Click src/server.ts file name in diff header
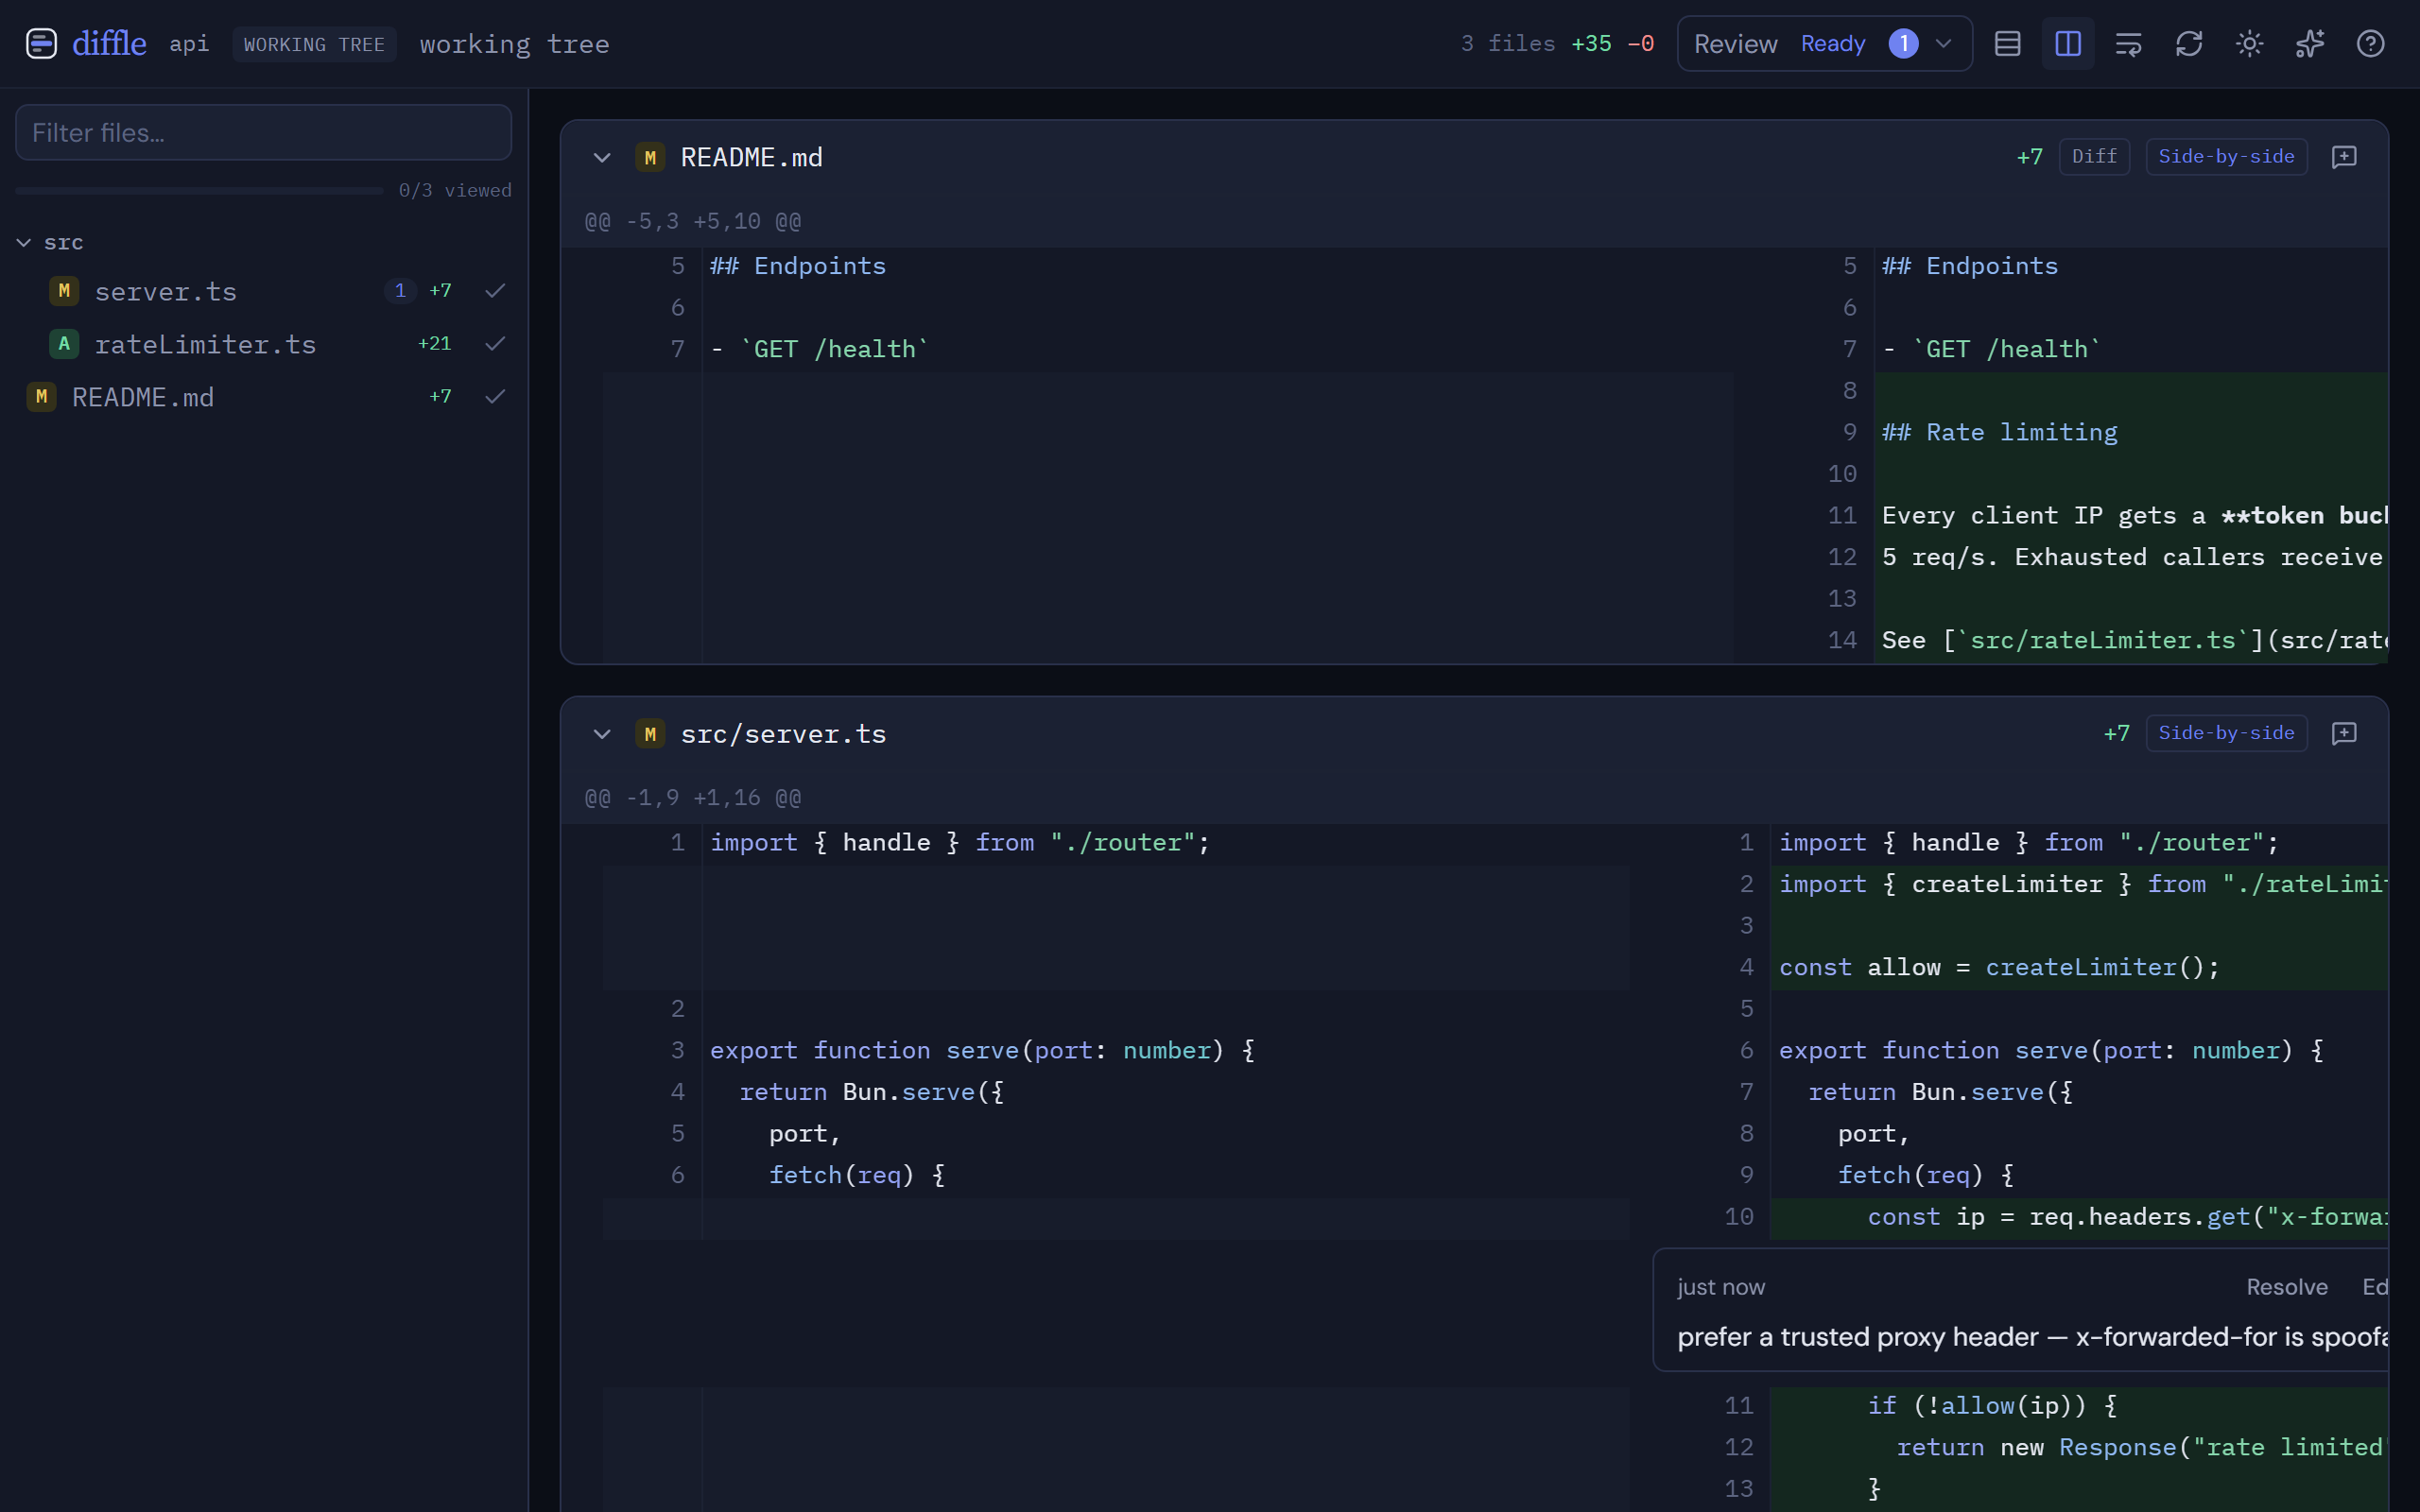 [783, 733]
